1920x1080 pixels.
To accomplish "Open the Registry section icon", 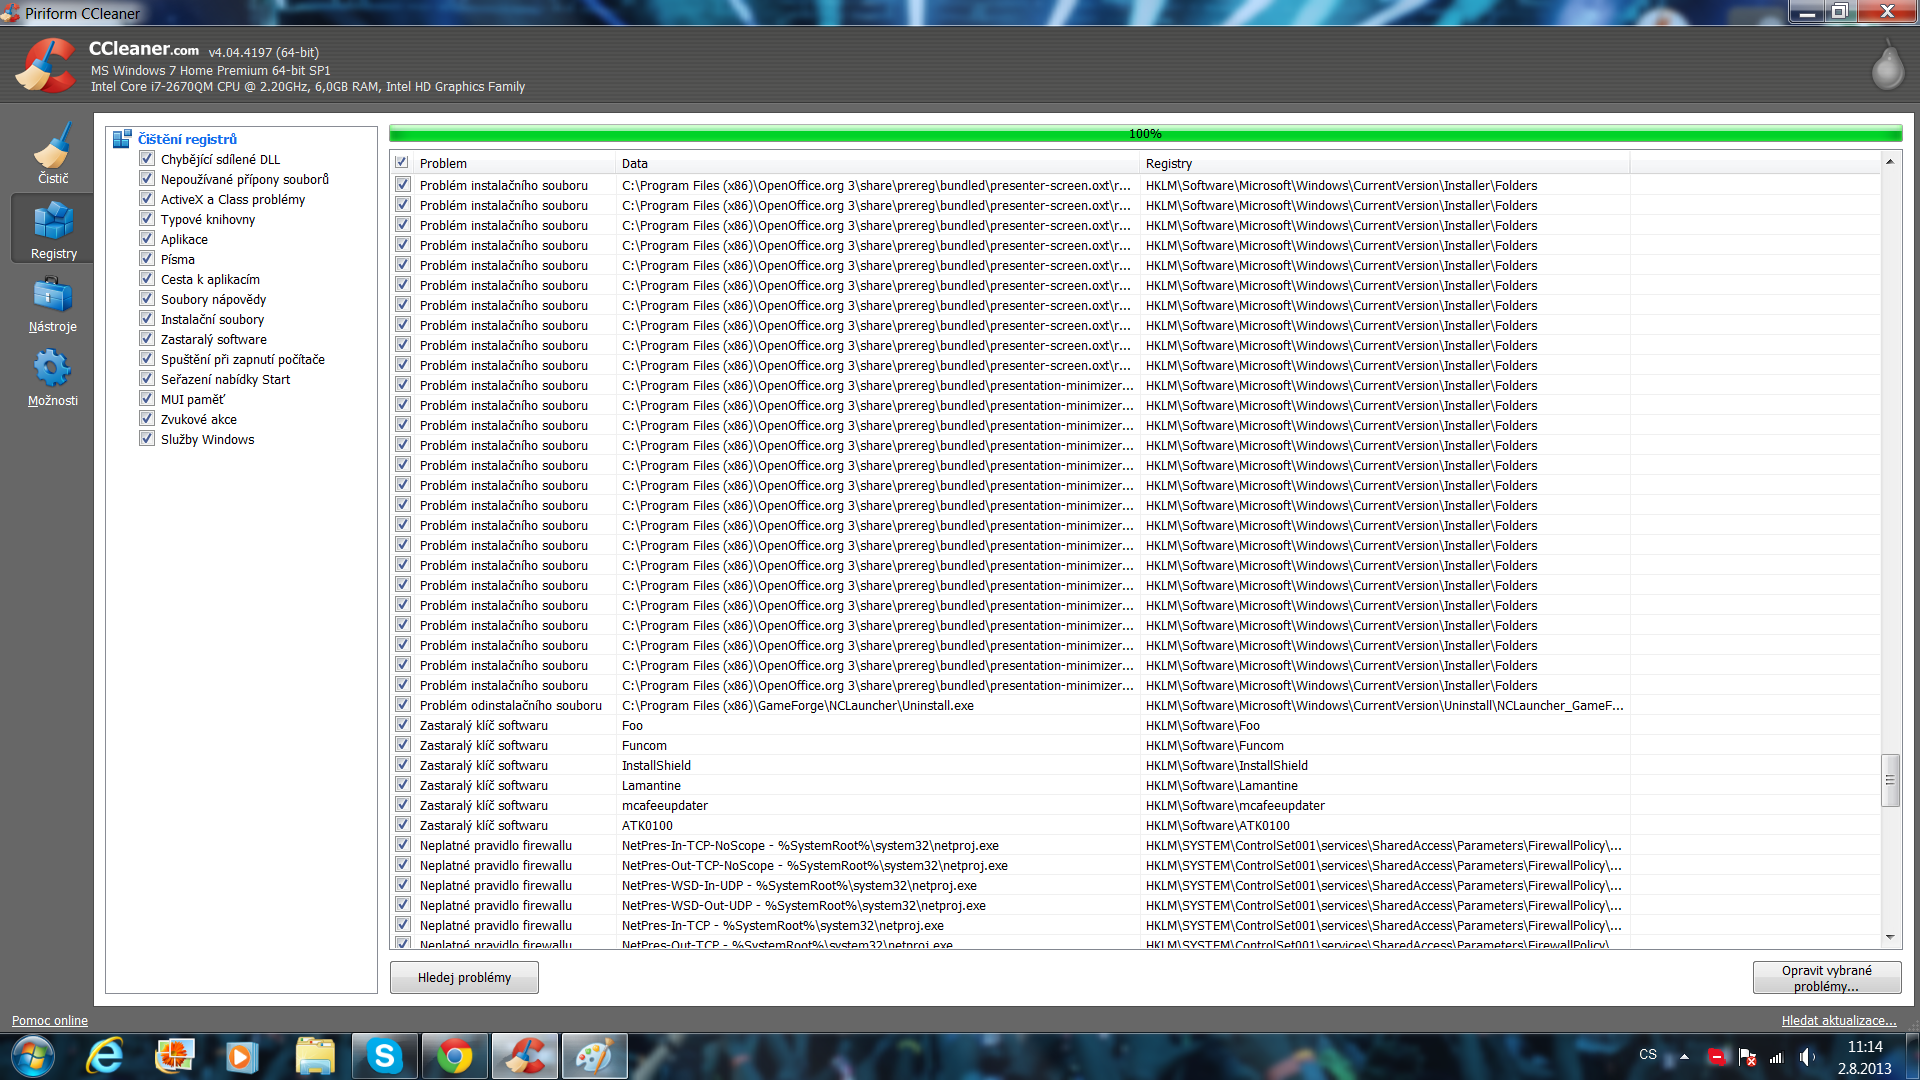I will click(x=53, y=229).
